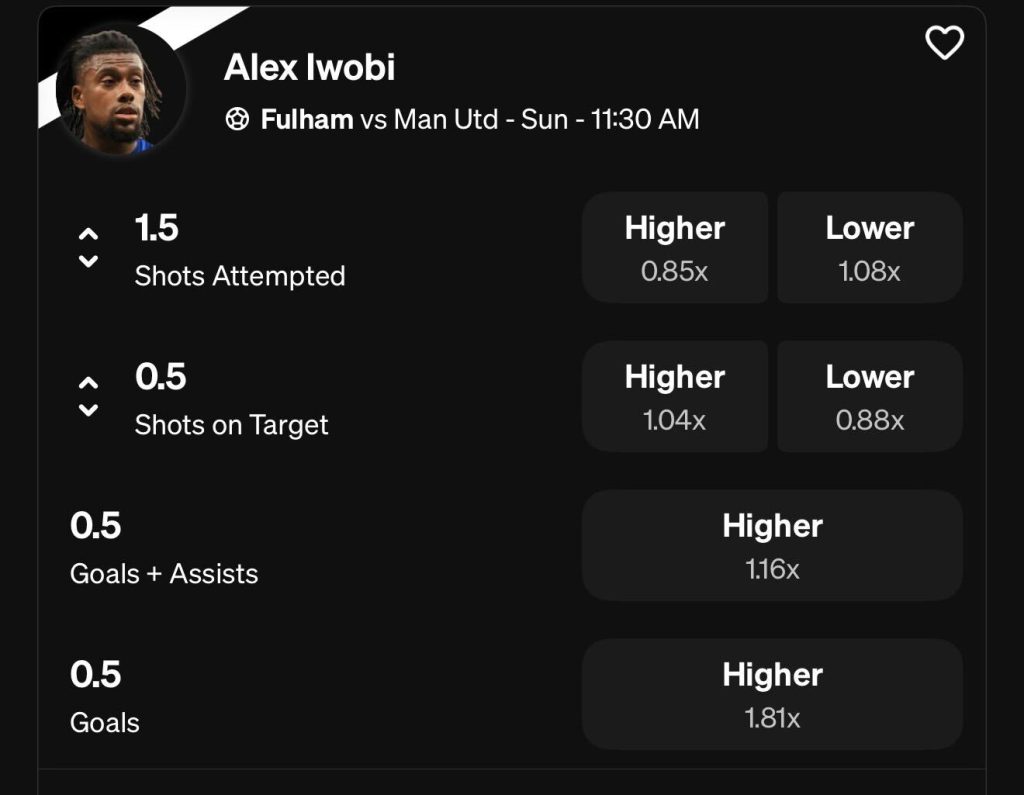Raise the Shots Attempted line with the up chevron
Image resolution: width=1024 pixels, height=795 pixels.
(88, 233)
